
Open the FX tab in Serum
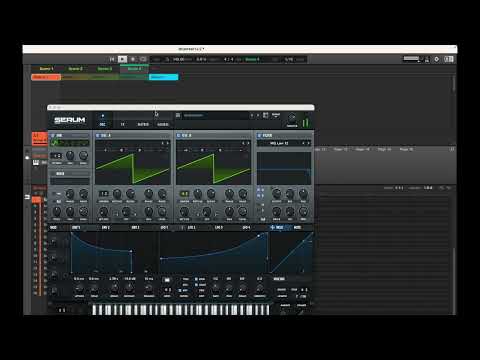click(123, 124)
